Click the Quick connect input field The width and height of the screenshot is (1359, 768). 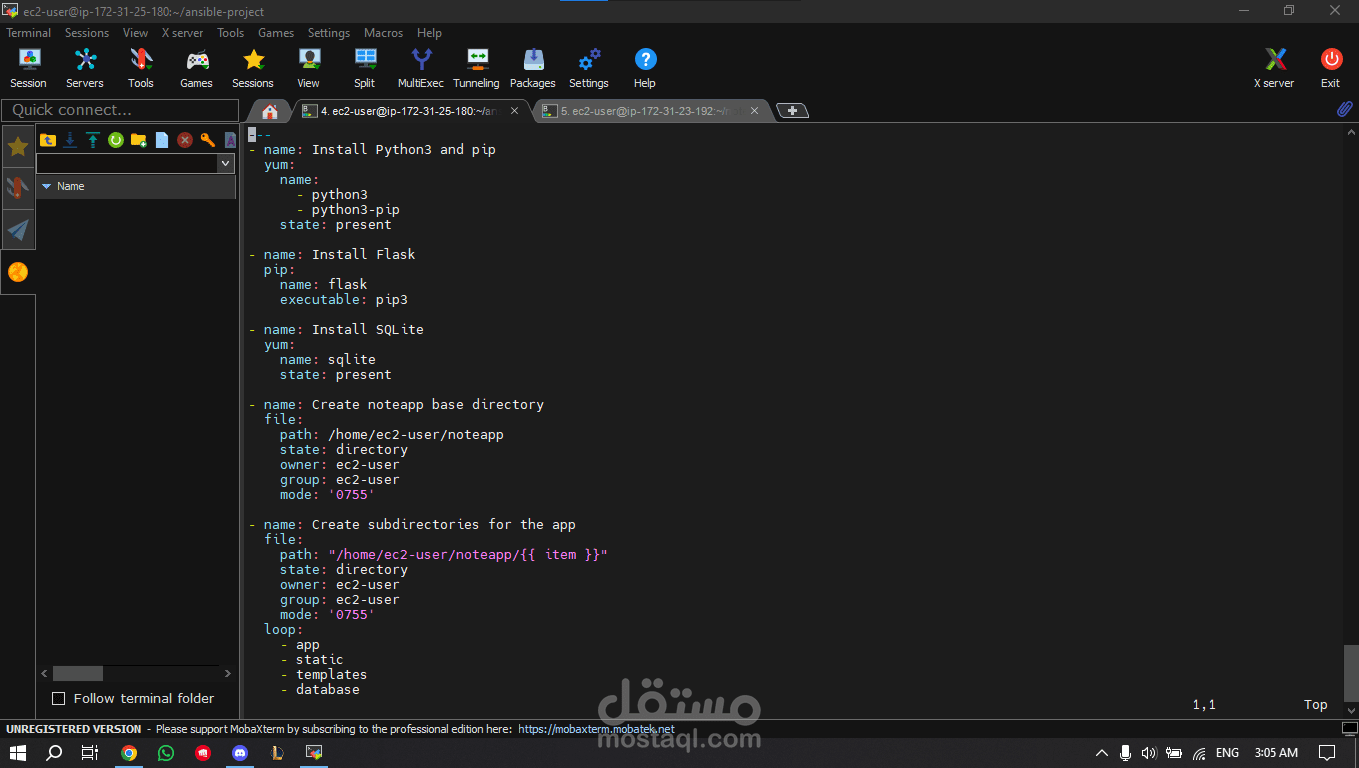[x=120, y=110]
